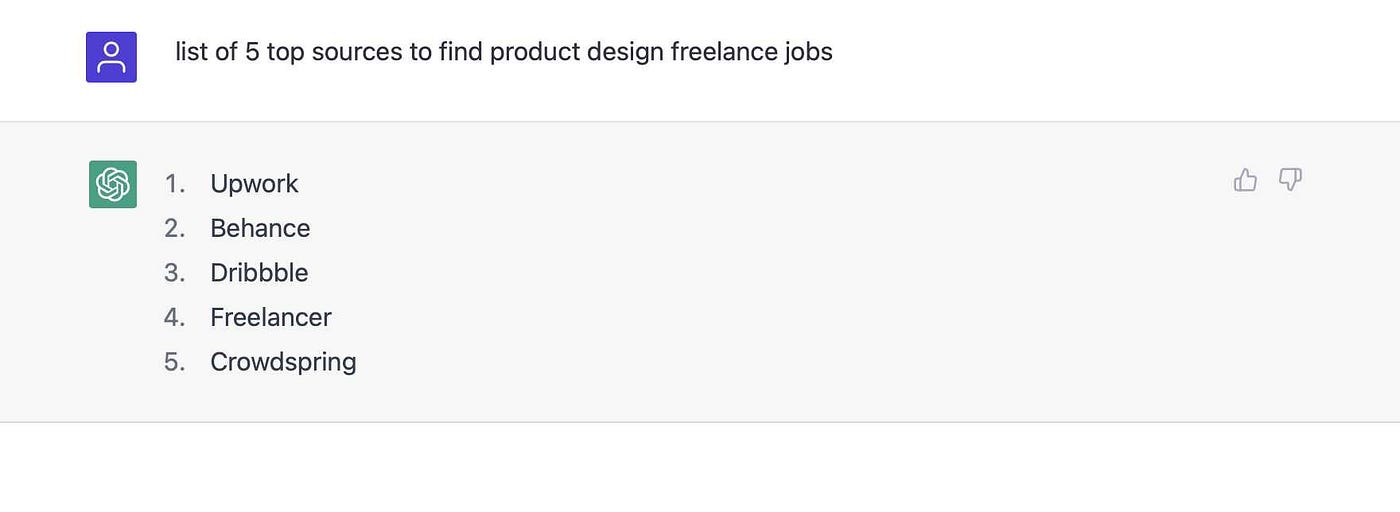Viewport: 1400px width, 512px height.
Task: Click Crowdspring in the response list
Action: [x=283, y=362]
